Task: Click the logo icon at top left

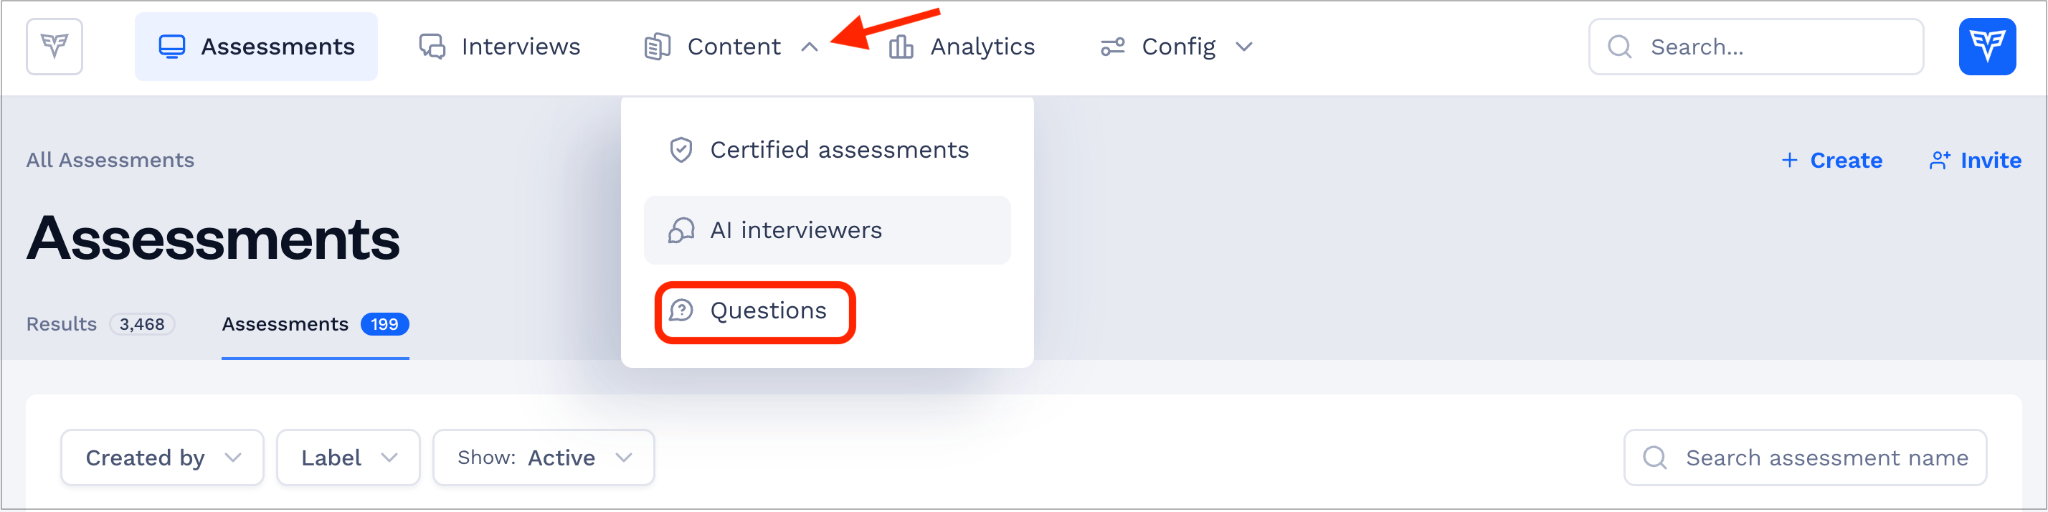Action: click(54, 46)
